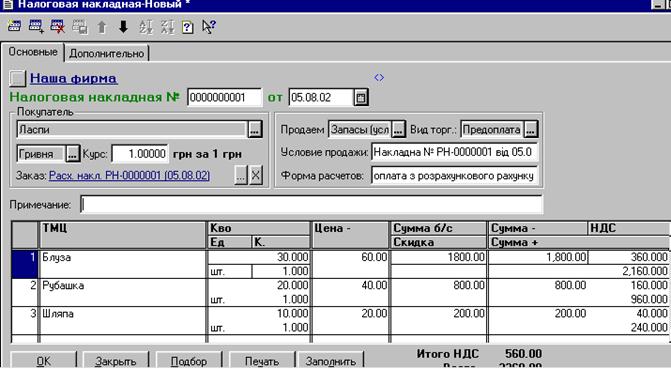The image size is (671, 369).
Task: Open the Заказ order selection ellipsis
Action: (x=241, y=175)
